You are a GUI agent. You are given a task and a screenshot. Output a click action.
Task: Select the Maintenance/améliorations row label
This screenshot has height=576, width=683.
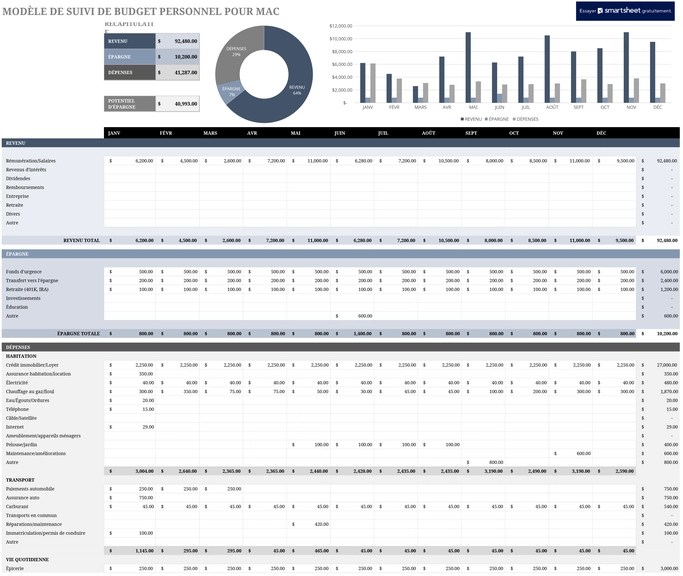(36, 454)
